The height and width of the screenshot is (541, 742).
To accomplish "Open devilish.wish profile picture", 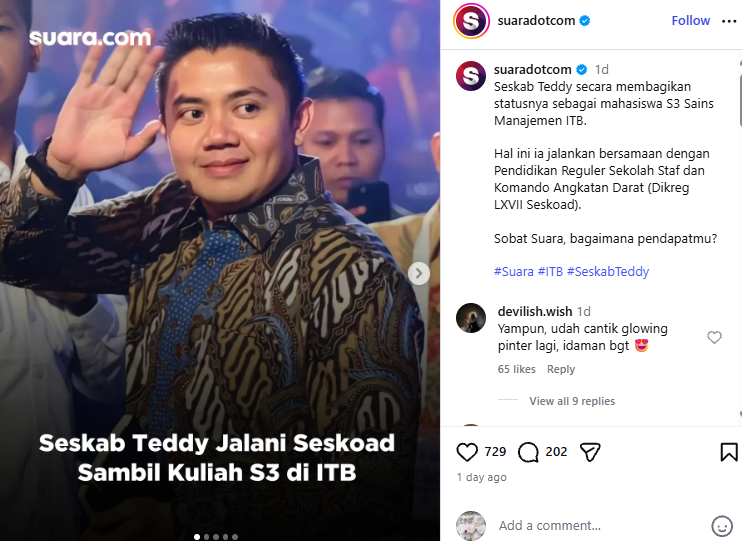I will [x=471, y=318].
